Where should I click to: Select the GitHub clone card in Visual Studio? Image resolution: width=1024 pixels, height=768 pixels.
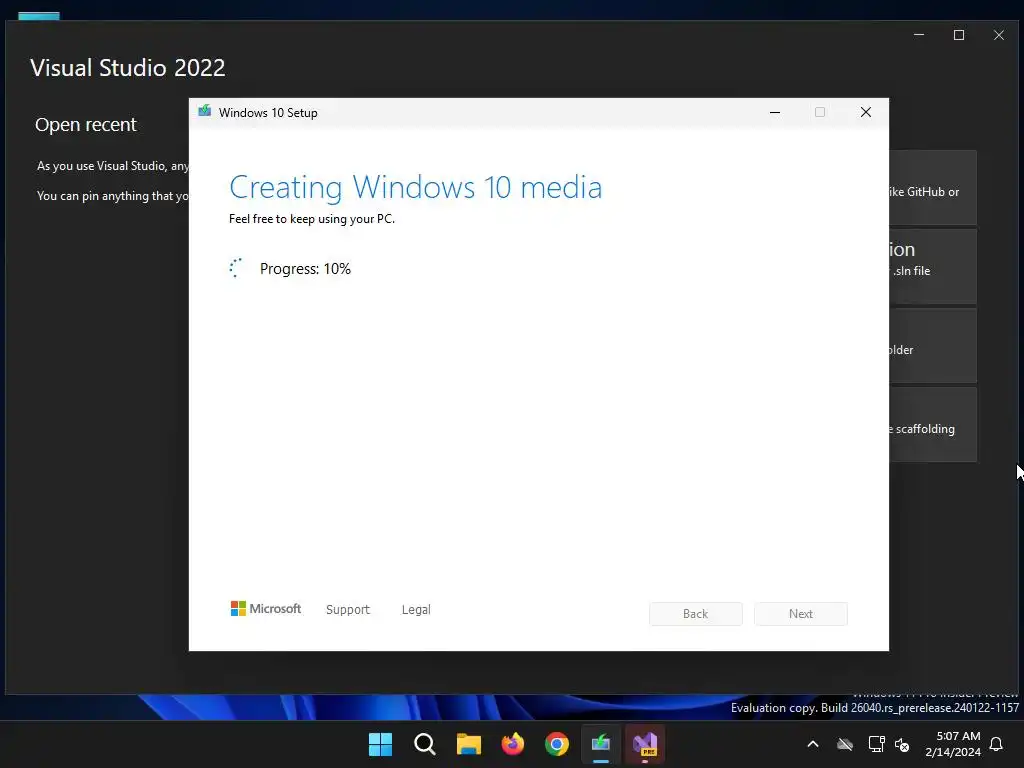(933, 187)
